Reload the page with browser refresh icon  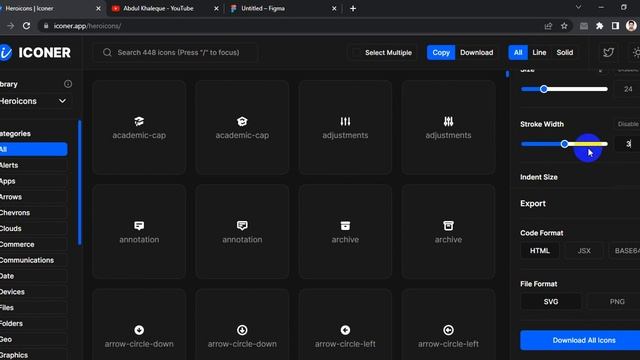[x=27, y=26]
